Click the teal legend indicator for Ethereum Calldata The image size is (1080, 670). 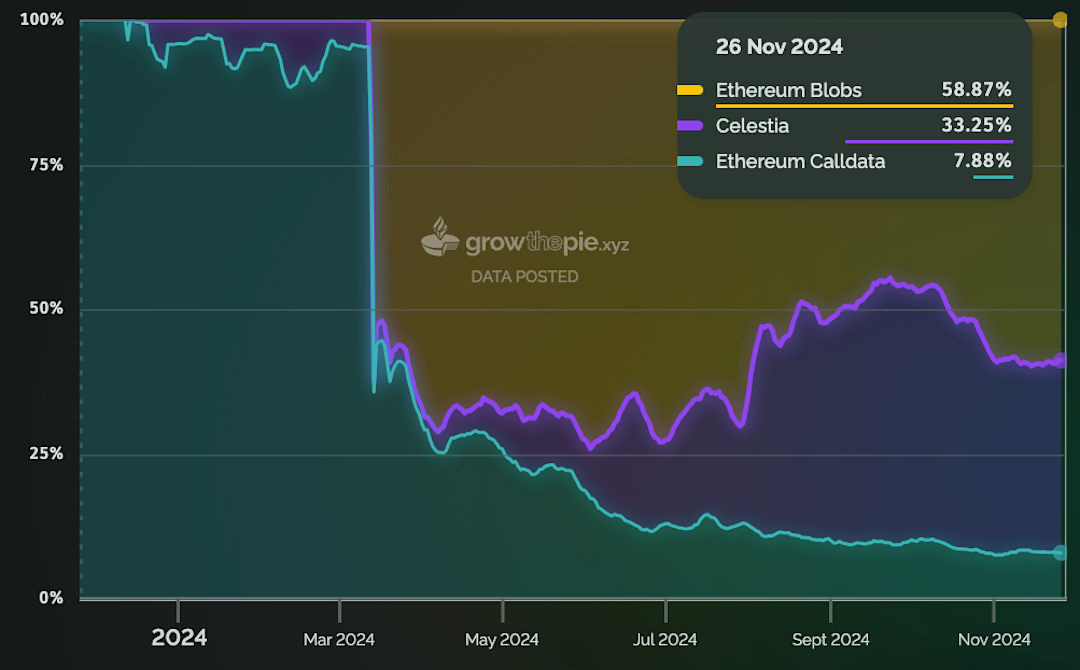pos(692,160)
